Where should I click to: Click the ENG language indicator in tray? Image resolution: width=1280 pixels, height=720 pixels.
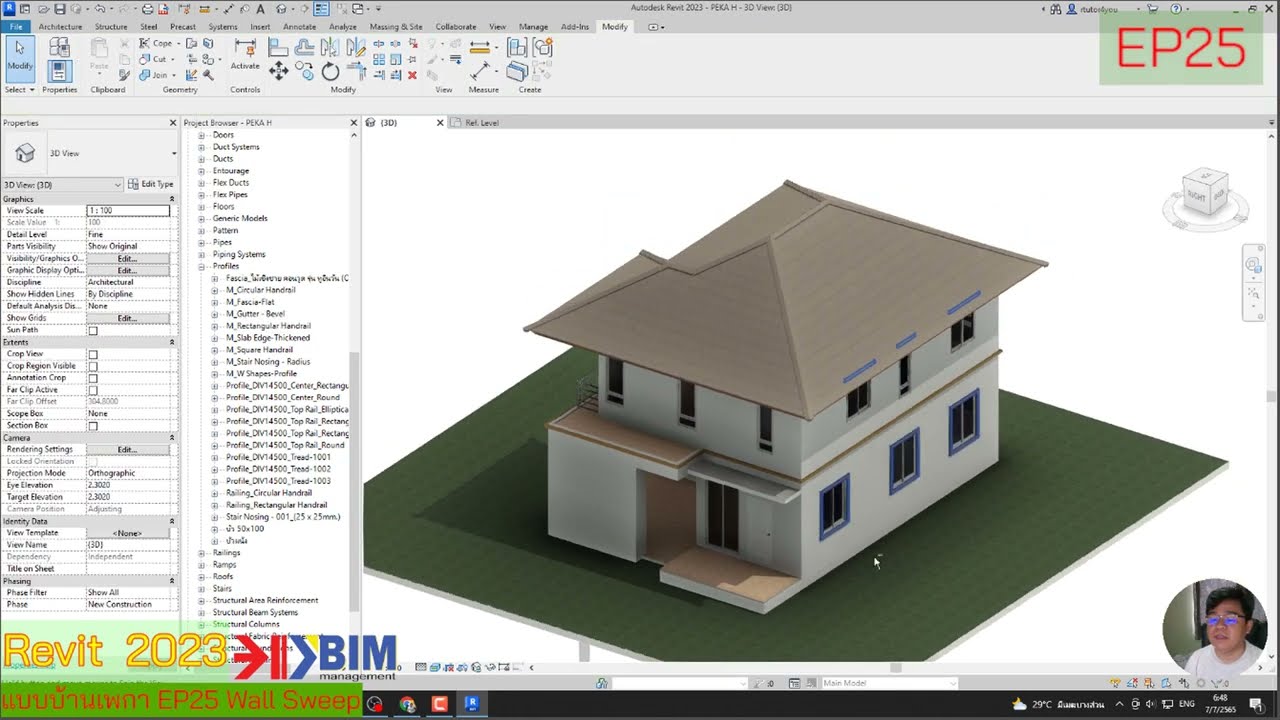click(x=1188, y=704)
